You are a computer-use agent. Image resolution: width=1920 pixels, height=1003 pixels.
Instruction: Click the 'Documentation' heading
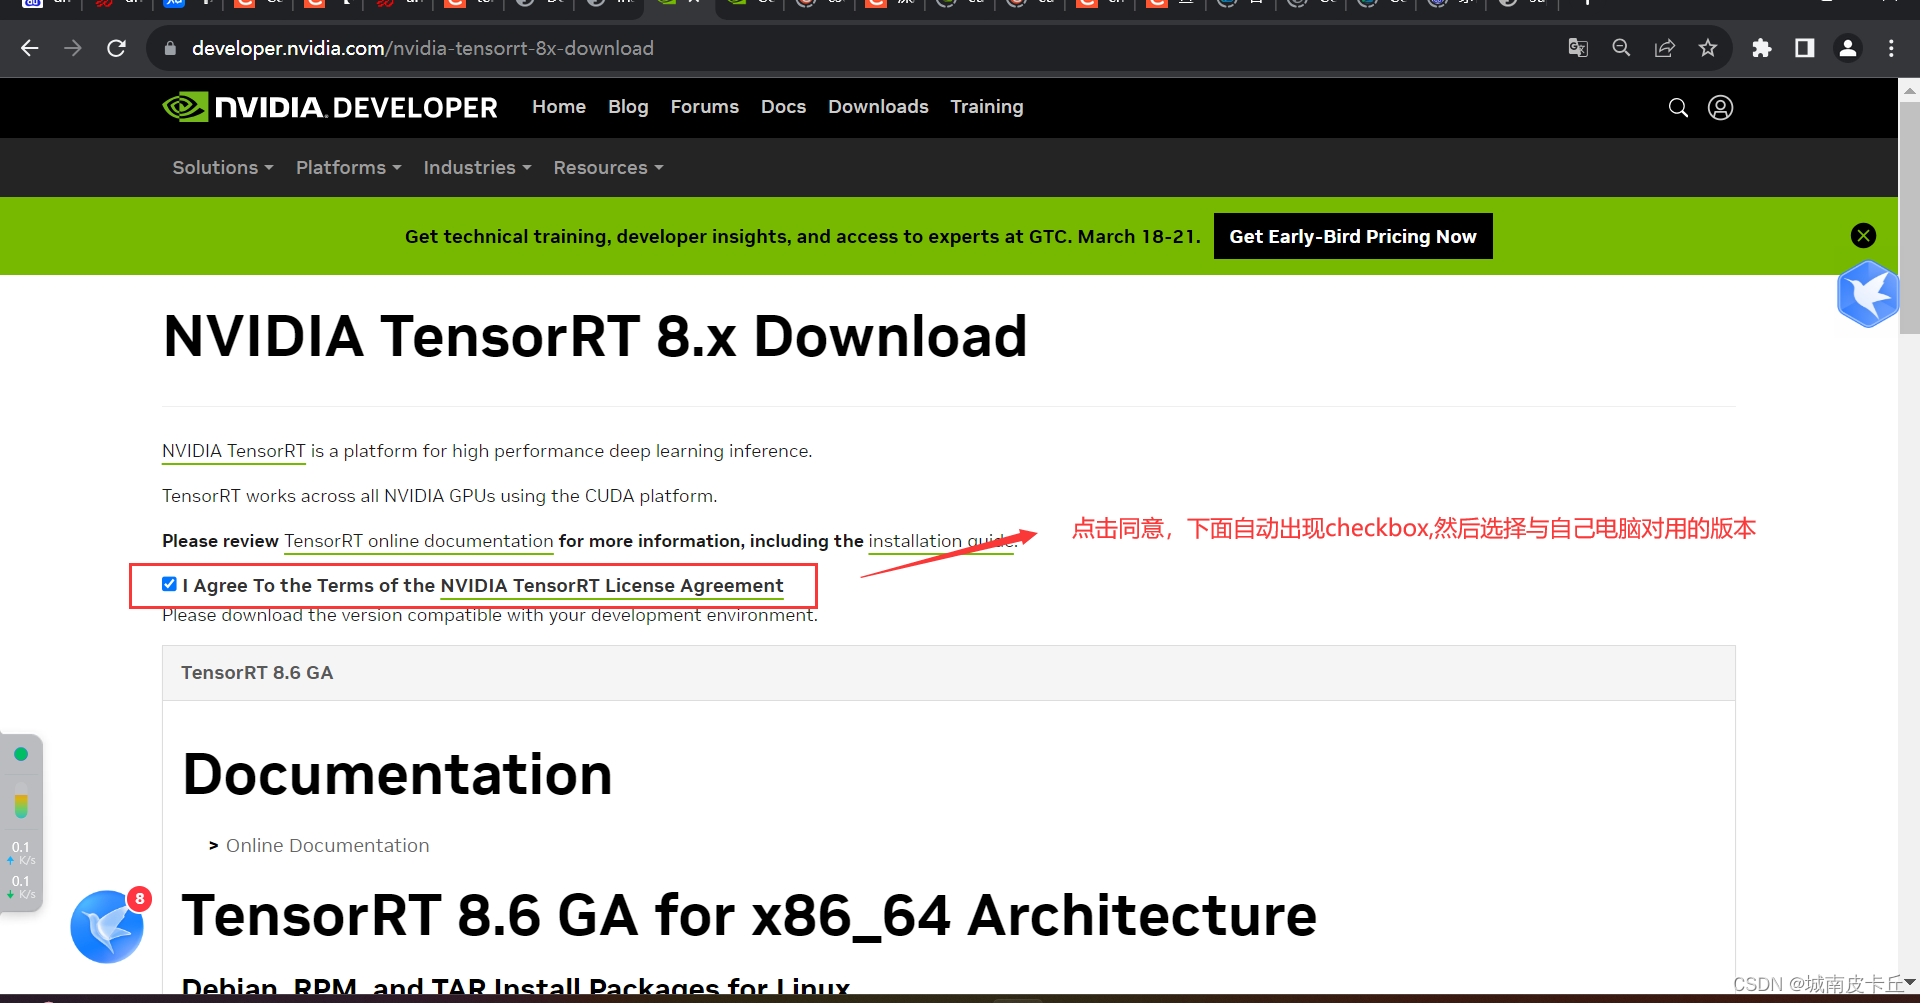(397, 775)
